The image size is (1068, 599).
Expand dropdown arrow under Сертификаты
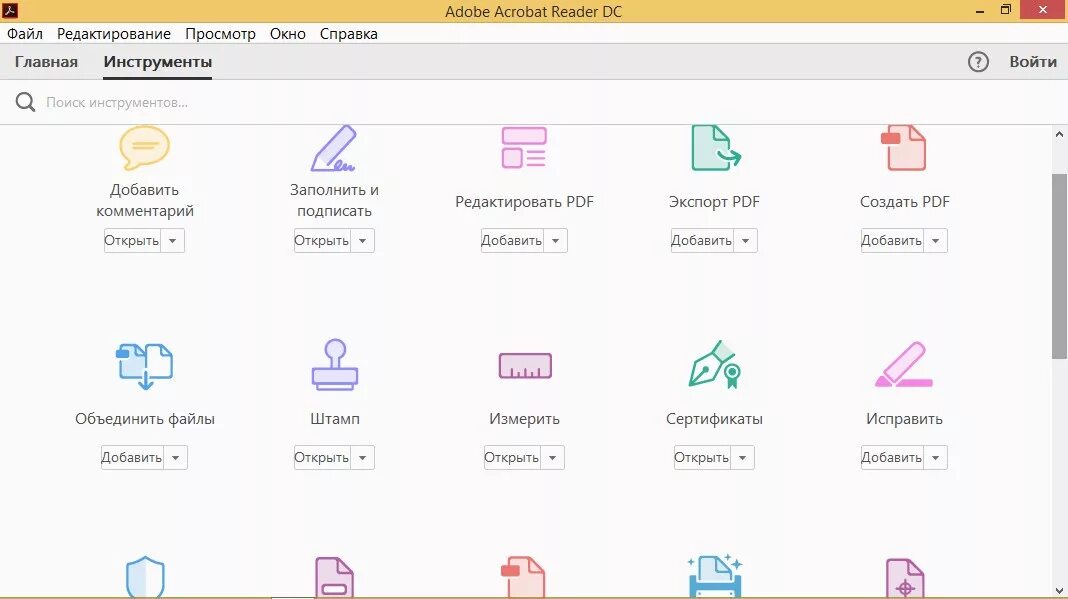[x=743, y=457]
